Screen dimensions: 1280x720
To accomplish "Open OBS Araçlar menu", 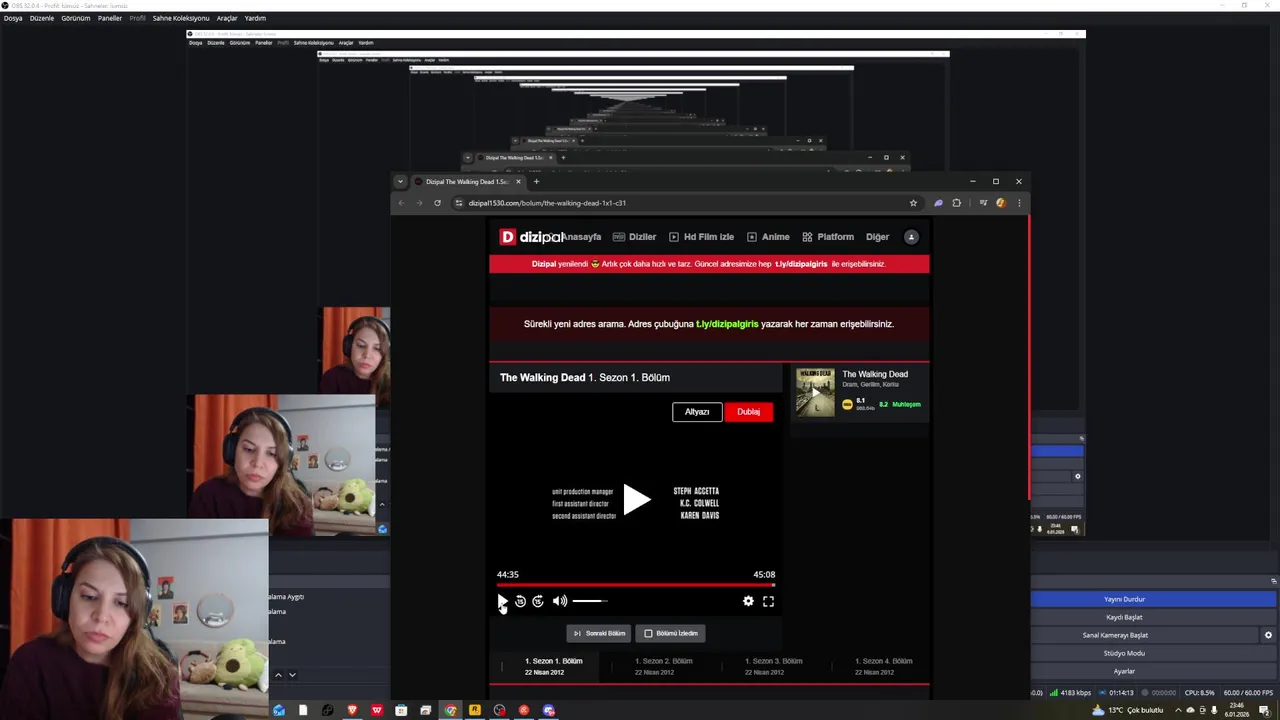I will pyautogui.click(x=227, y=18).
